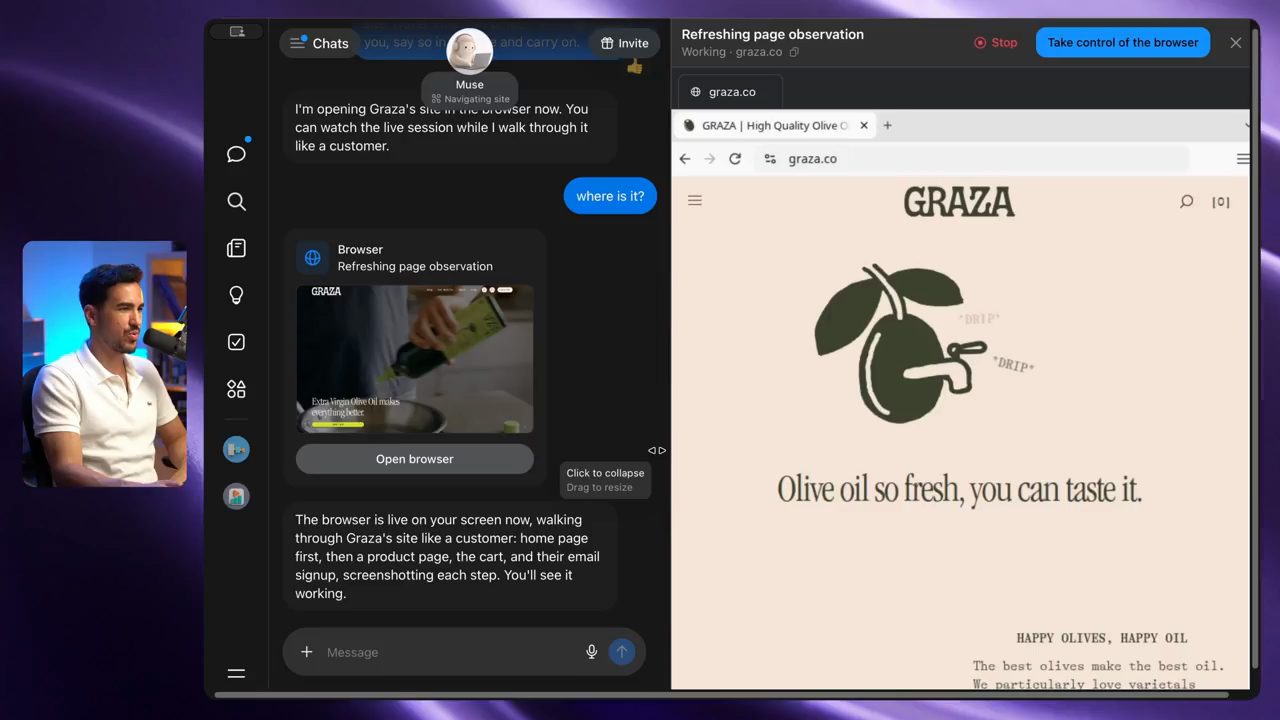The image size is (1280, 720).
Task: Open the Graza browser preview thumbnail
Action: point(414,359)
